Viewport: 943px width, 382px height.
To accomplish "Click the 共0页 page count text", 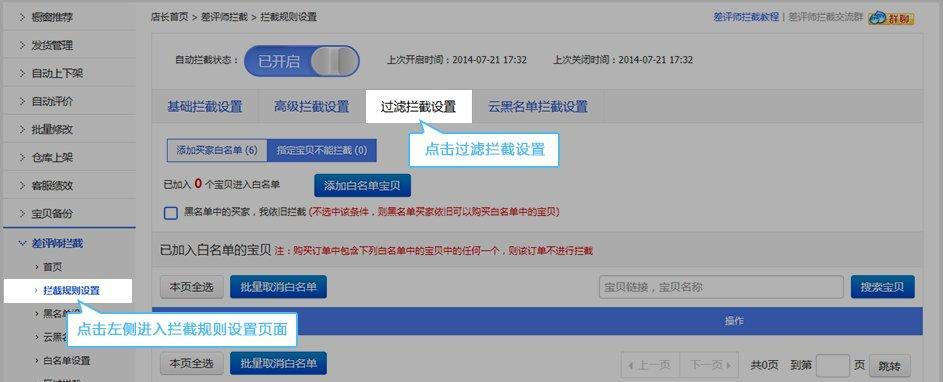I will click(x=764, y=365).
